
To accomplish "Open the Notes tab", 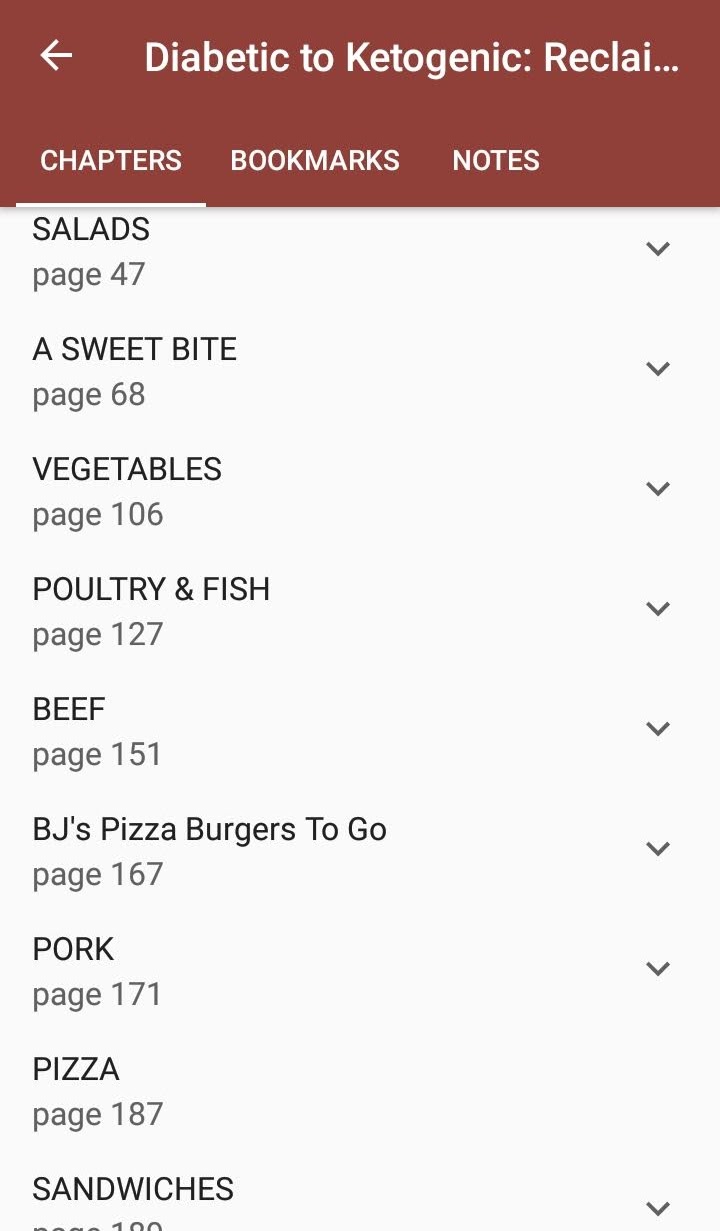I will coord(496,160).
